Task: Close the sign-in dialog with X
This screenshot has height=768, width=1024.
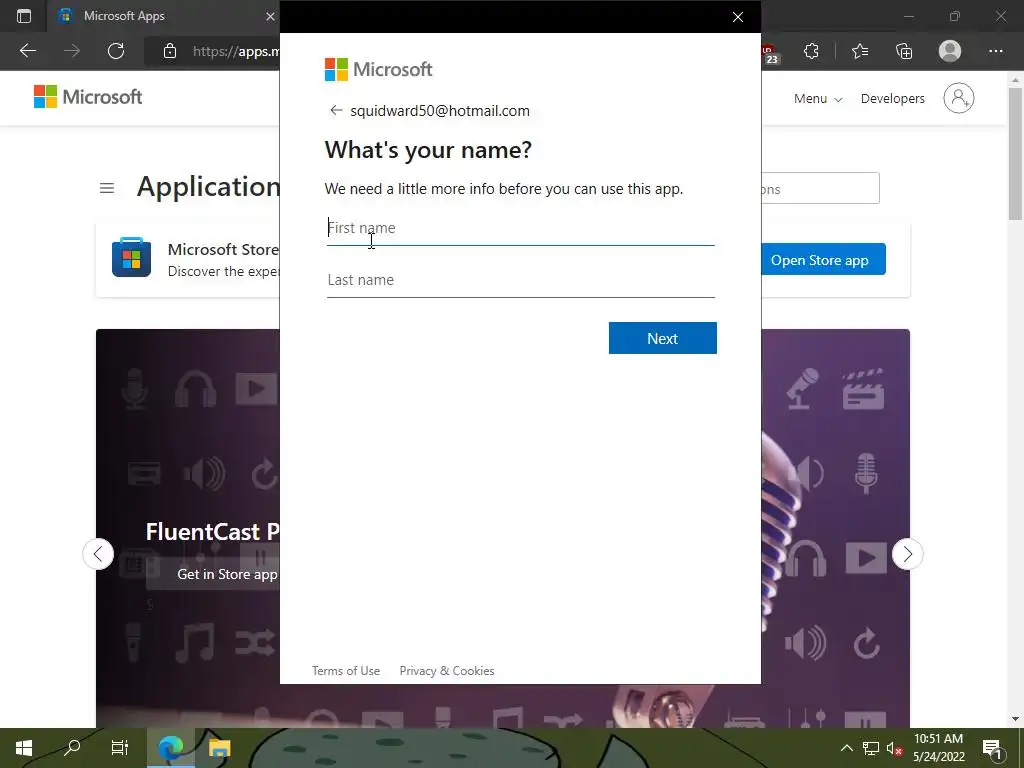Action: [738, 17]
